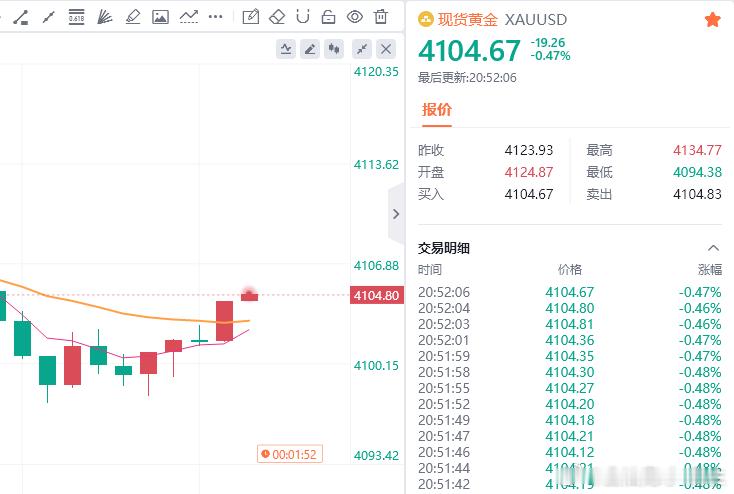Click the 时间 column header
The image size is (734, 494).
[430, 270]
